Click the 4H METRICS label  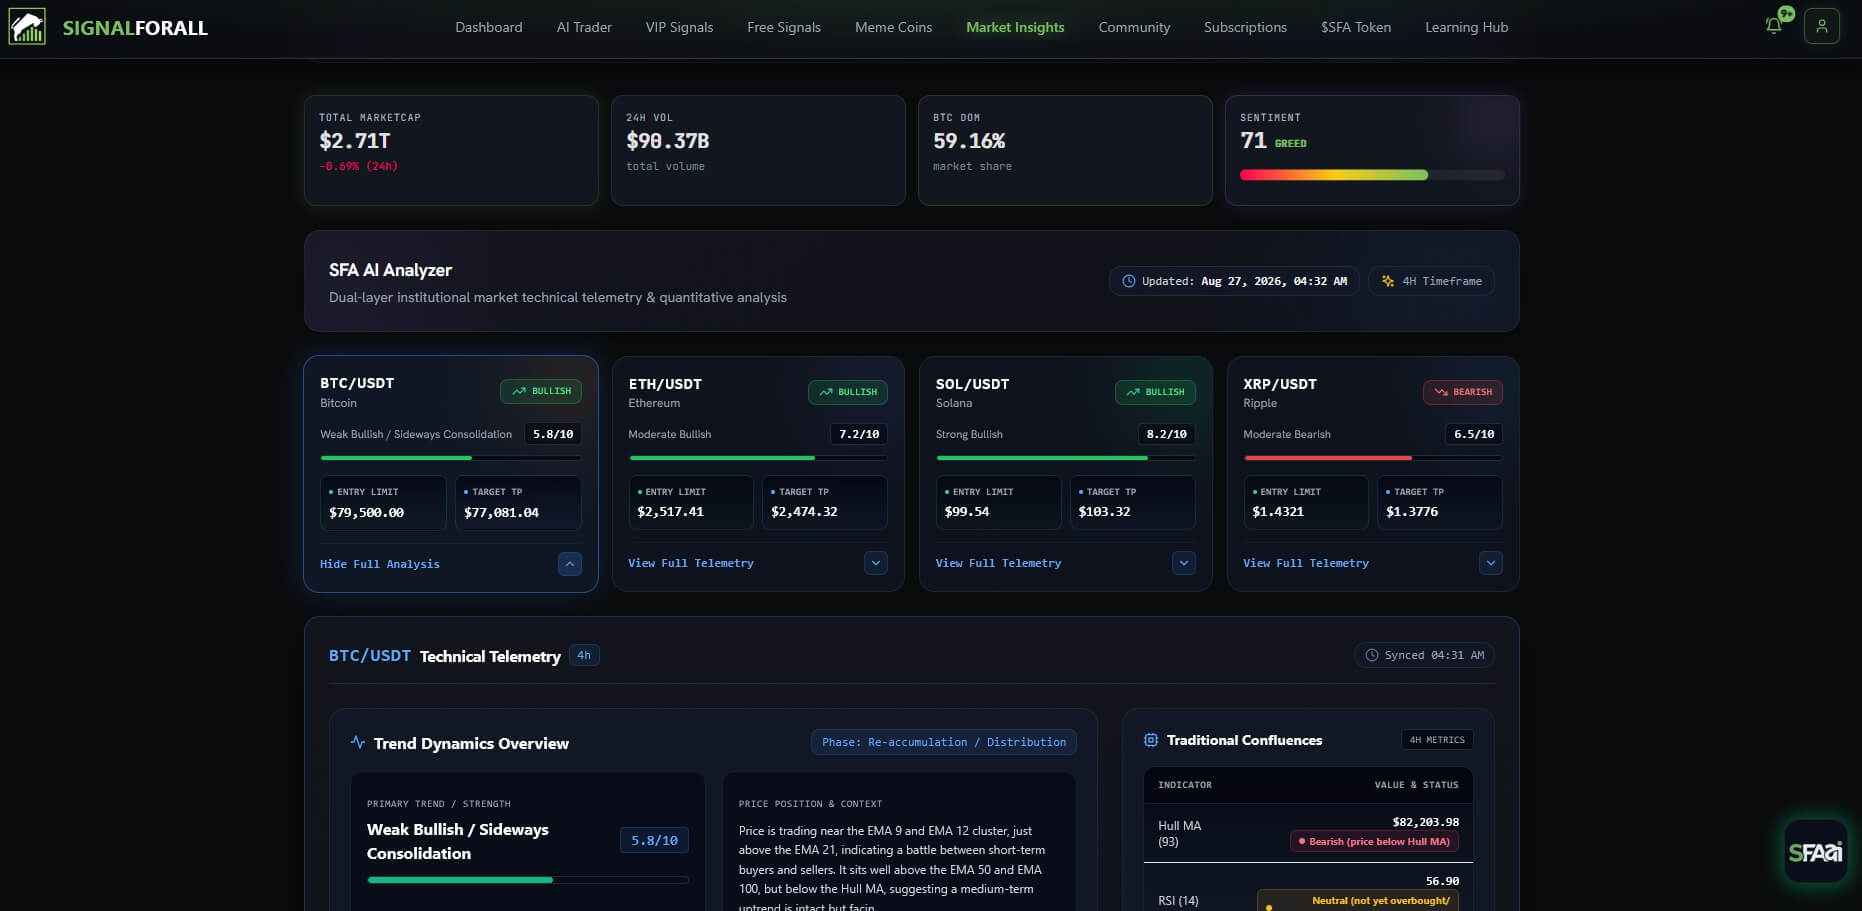click(x=1437, y=740)
